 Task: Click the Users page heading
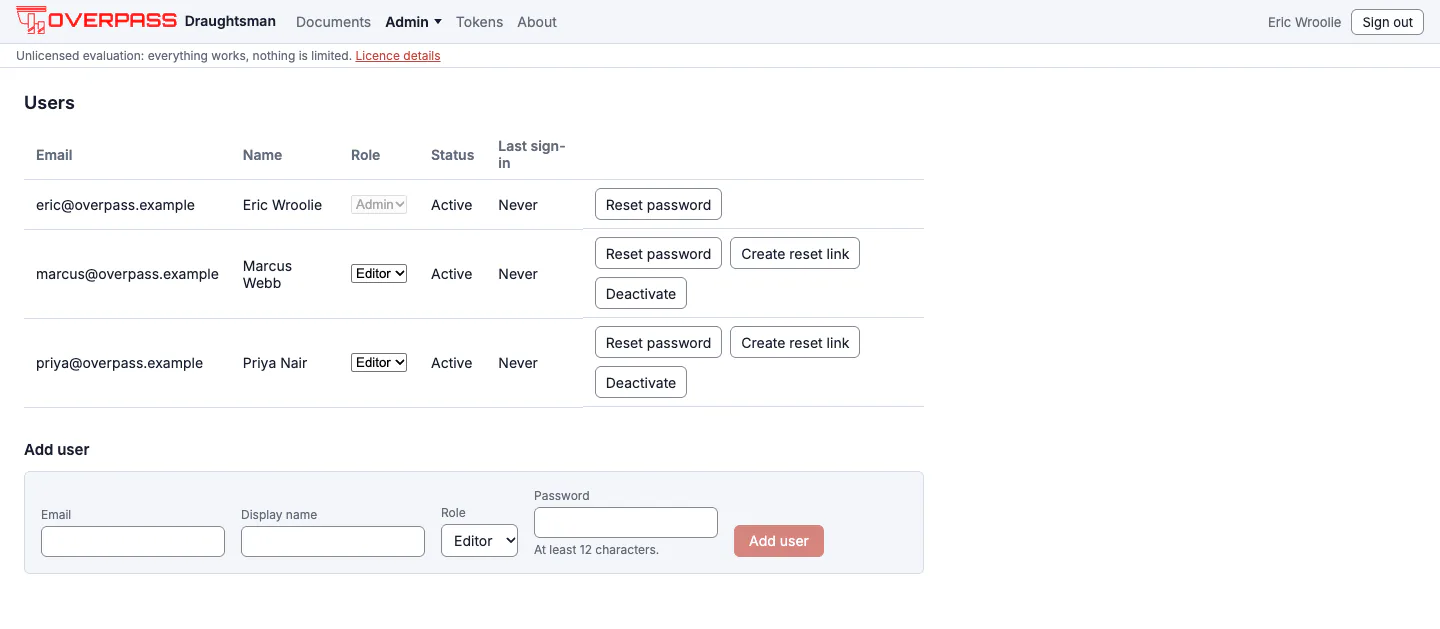49,103
